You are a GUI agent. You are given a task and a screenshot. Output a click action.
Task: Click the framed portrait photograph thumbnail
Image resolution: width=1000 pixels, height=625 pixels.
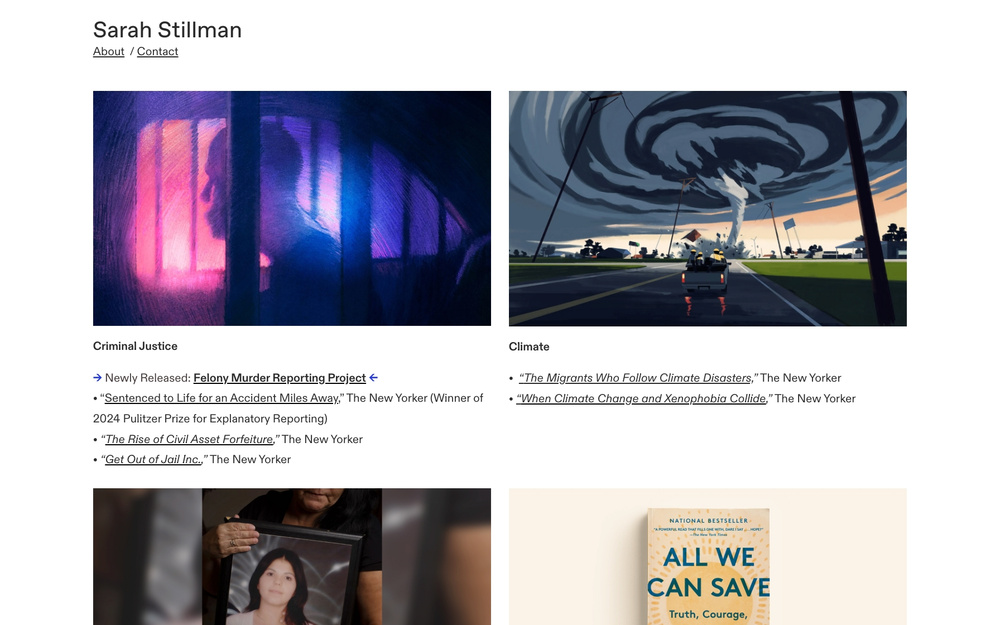pyautogui.click(x=292, y=557)
